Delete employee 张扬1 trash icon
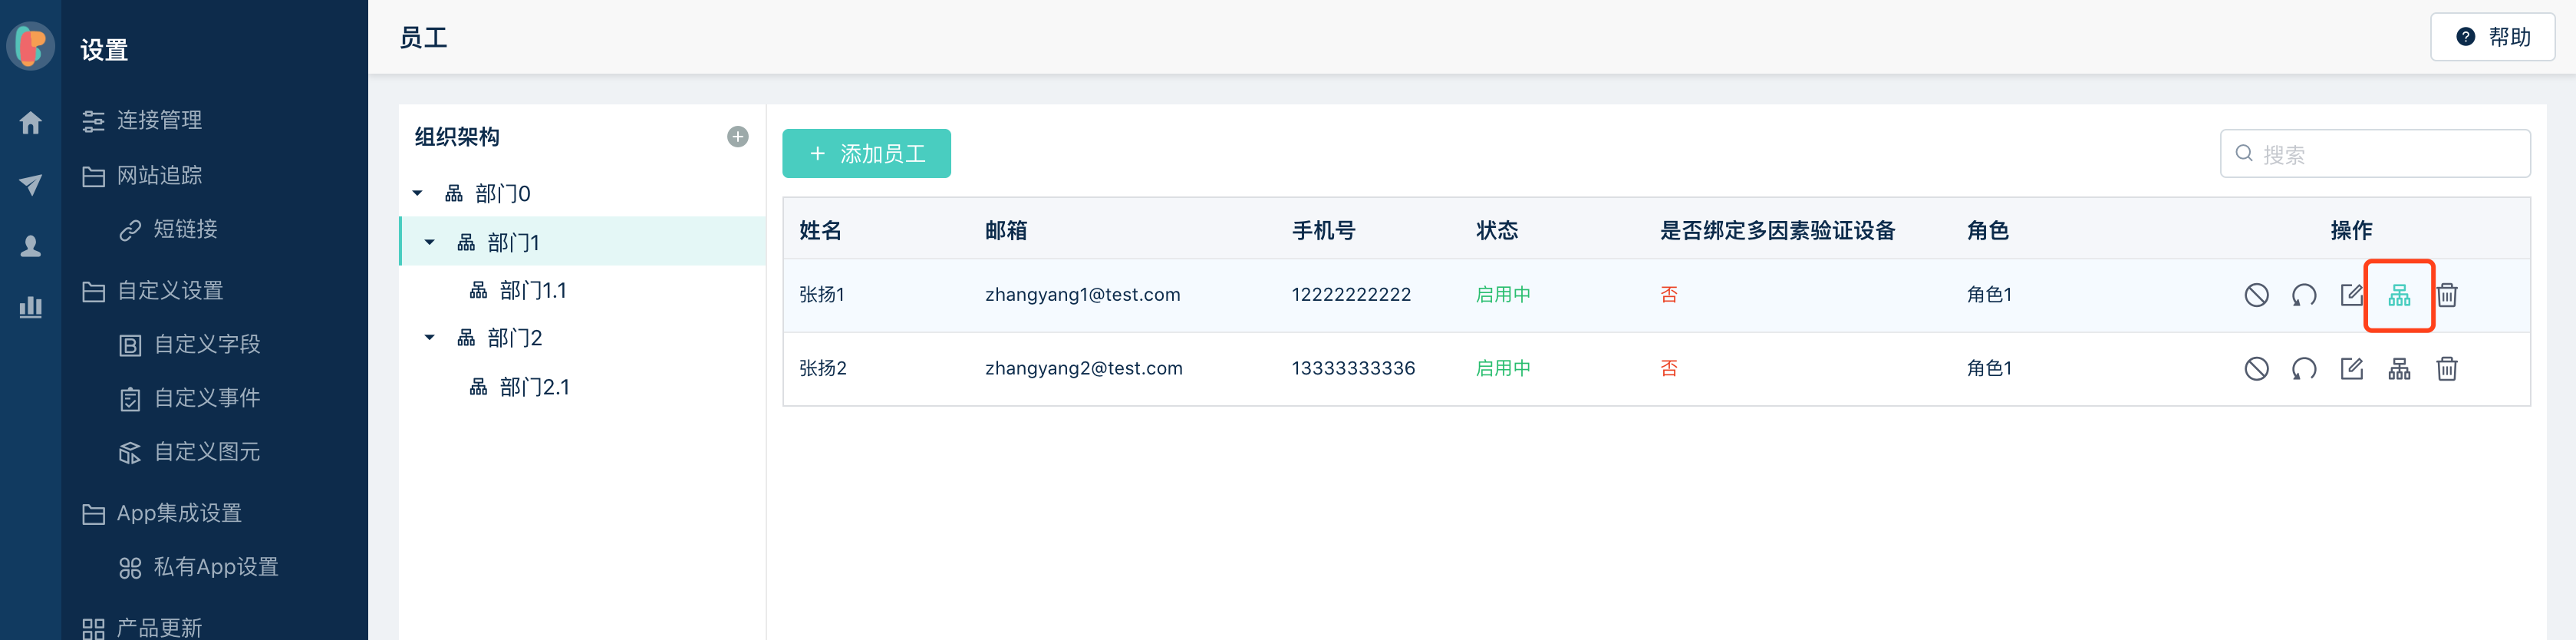 tap(2447, 295)
